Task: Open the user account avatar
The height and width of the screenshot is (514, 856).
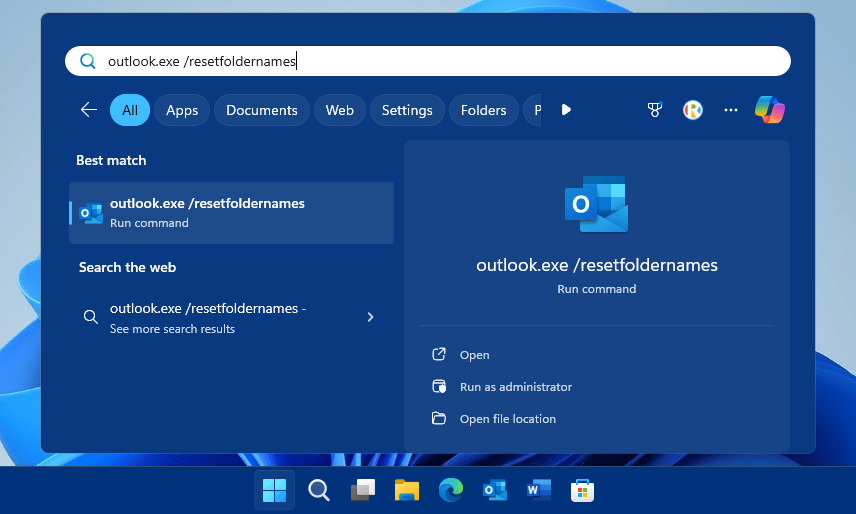Action: point(693,110)
